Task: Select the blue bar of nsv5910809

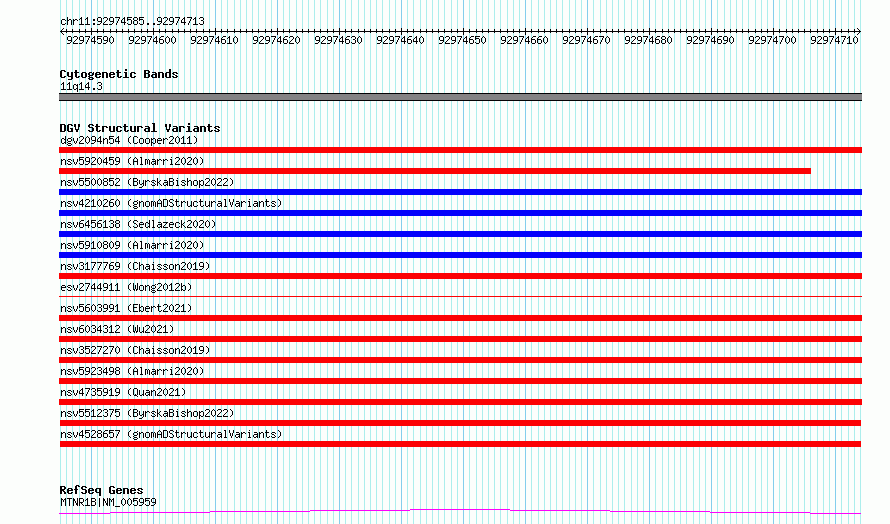Action: (x=460, y=255)
